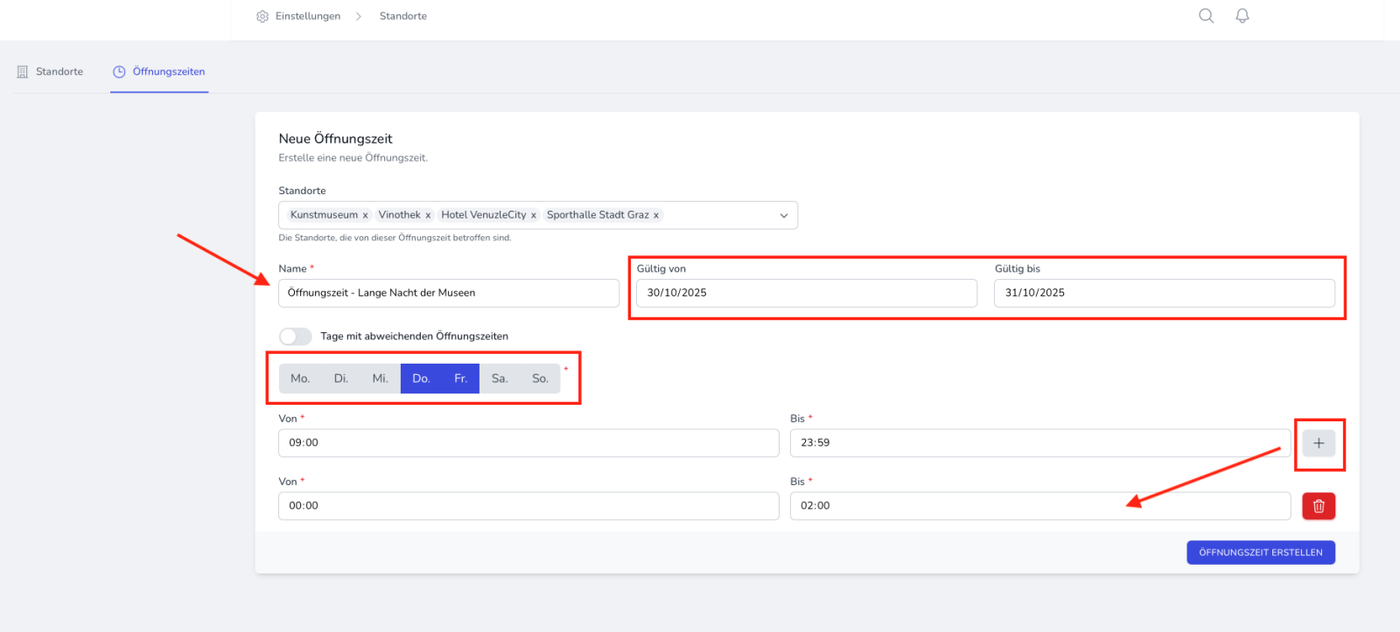Deselect the Do. weekday button
The width and height of the screenshot is (1400, 632).
click(421, 378)
